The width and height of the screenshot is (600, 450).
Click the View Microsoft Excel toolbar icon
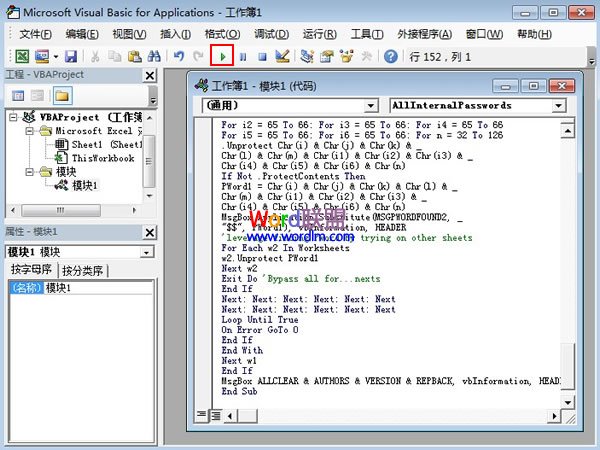(22, 57)
